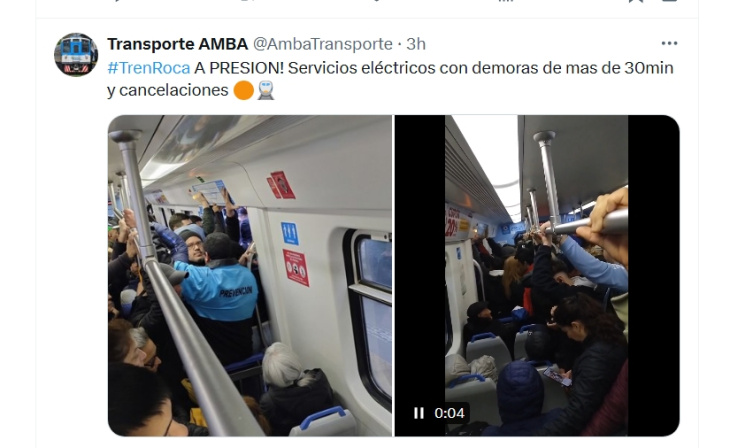The height and width of the screenshot is (448, 730).
Task: Visit the @AmbaTransporte handle link
Action: pyautogui.click(x=323, y=44)
